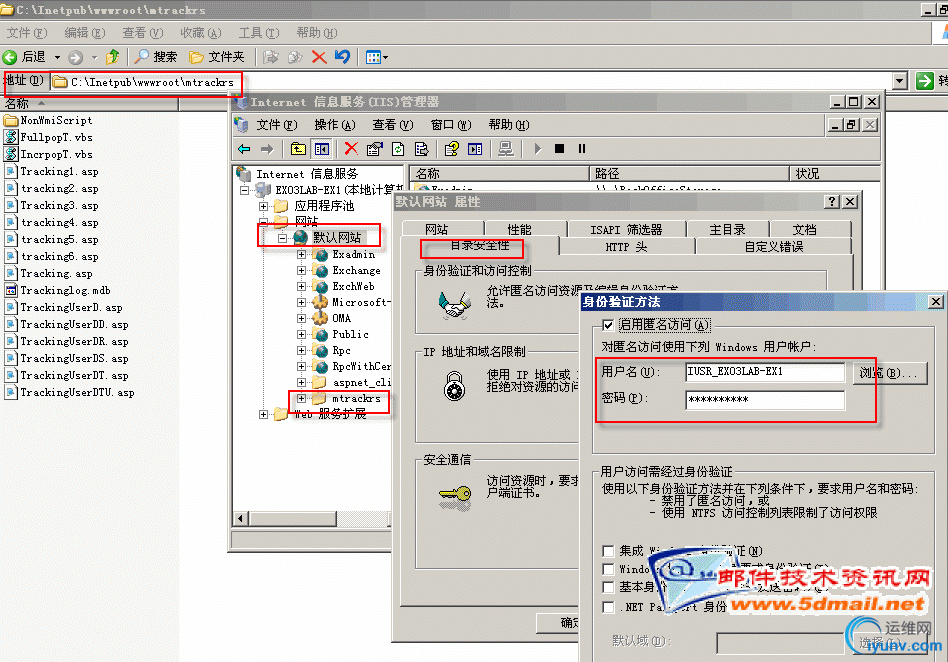This screenshot has height=662, width=948.
Task: Toggle the Explorer Folders (文件夹) pane
Action: pyautogui.click(x=216, y=57)
